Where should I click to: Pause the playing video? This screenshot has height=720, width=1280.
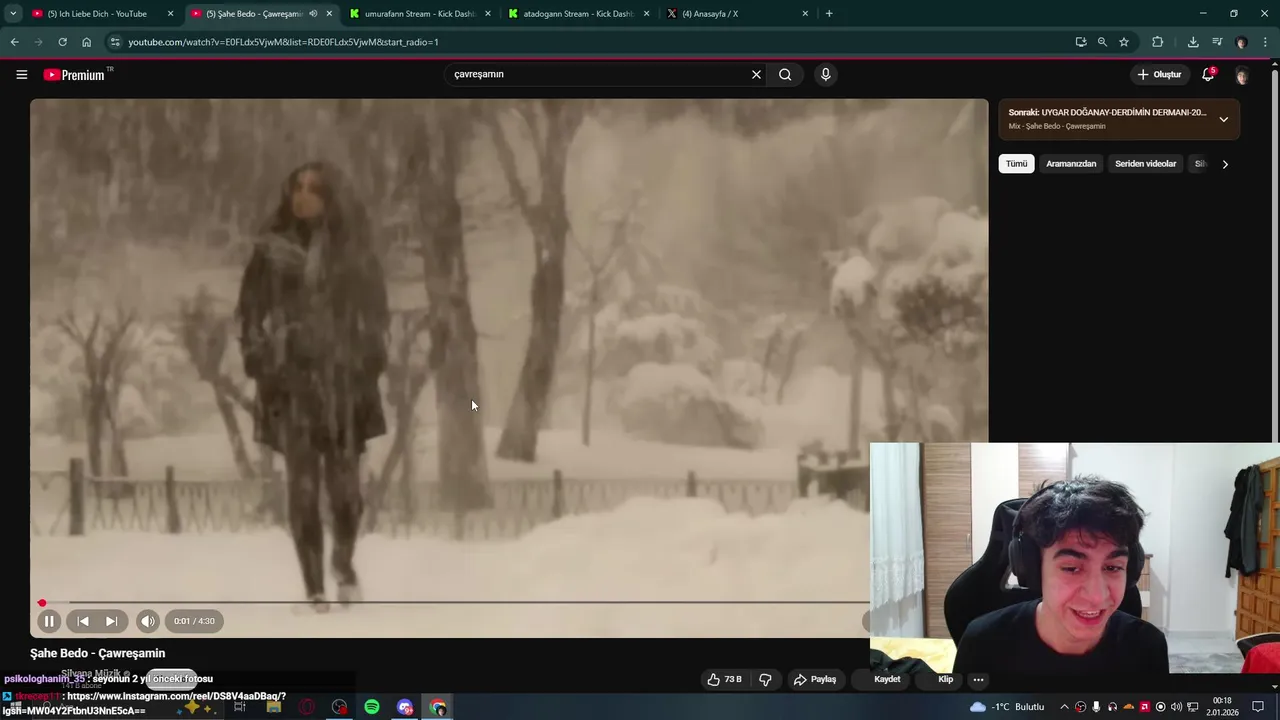click(x=48, y=621)
